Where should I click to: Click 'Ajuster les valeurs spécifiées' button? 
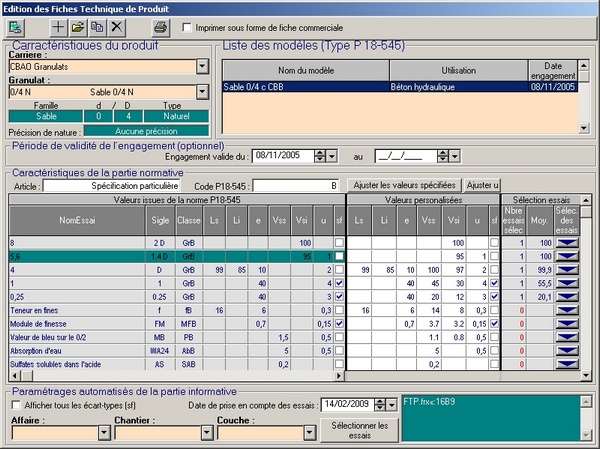click(404, 185)
